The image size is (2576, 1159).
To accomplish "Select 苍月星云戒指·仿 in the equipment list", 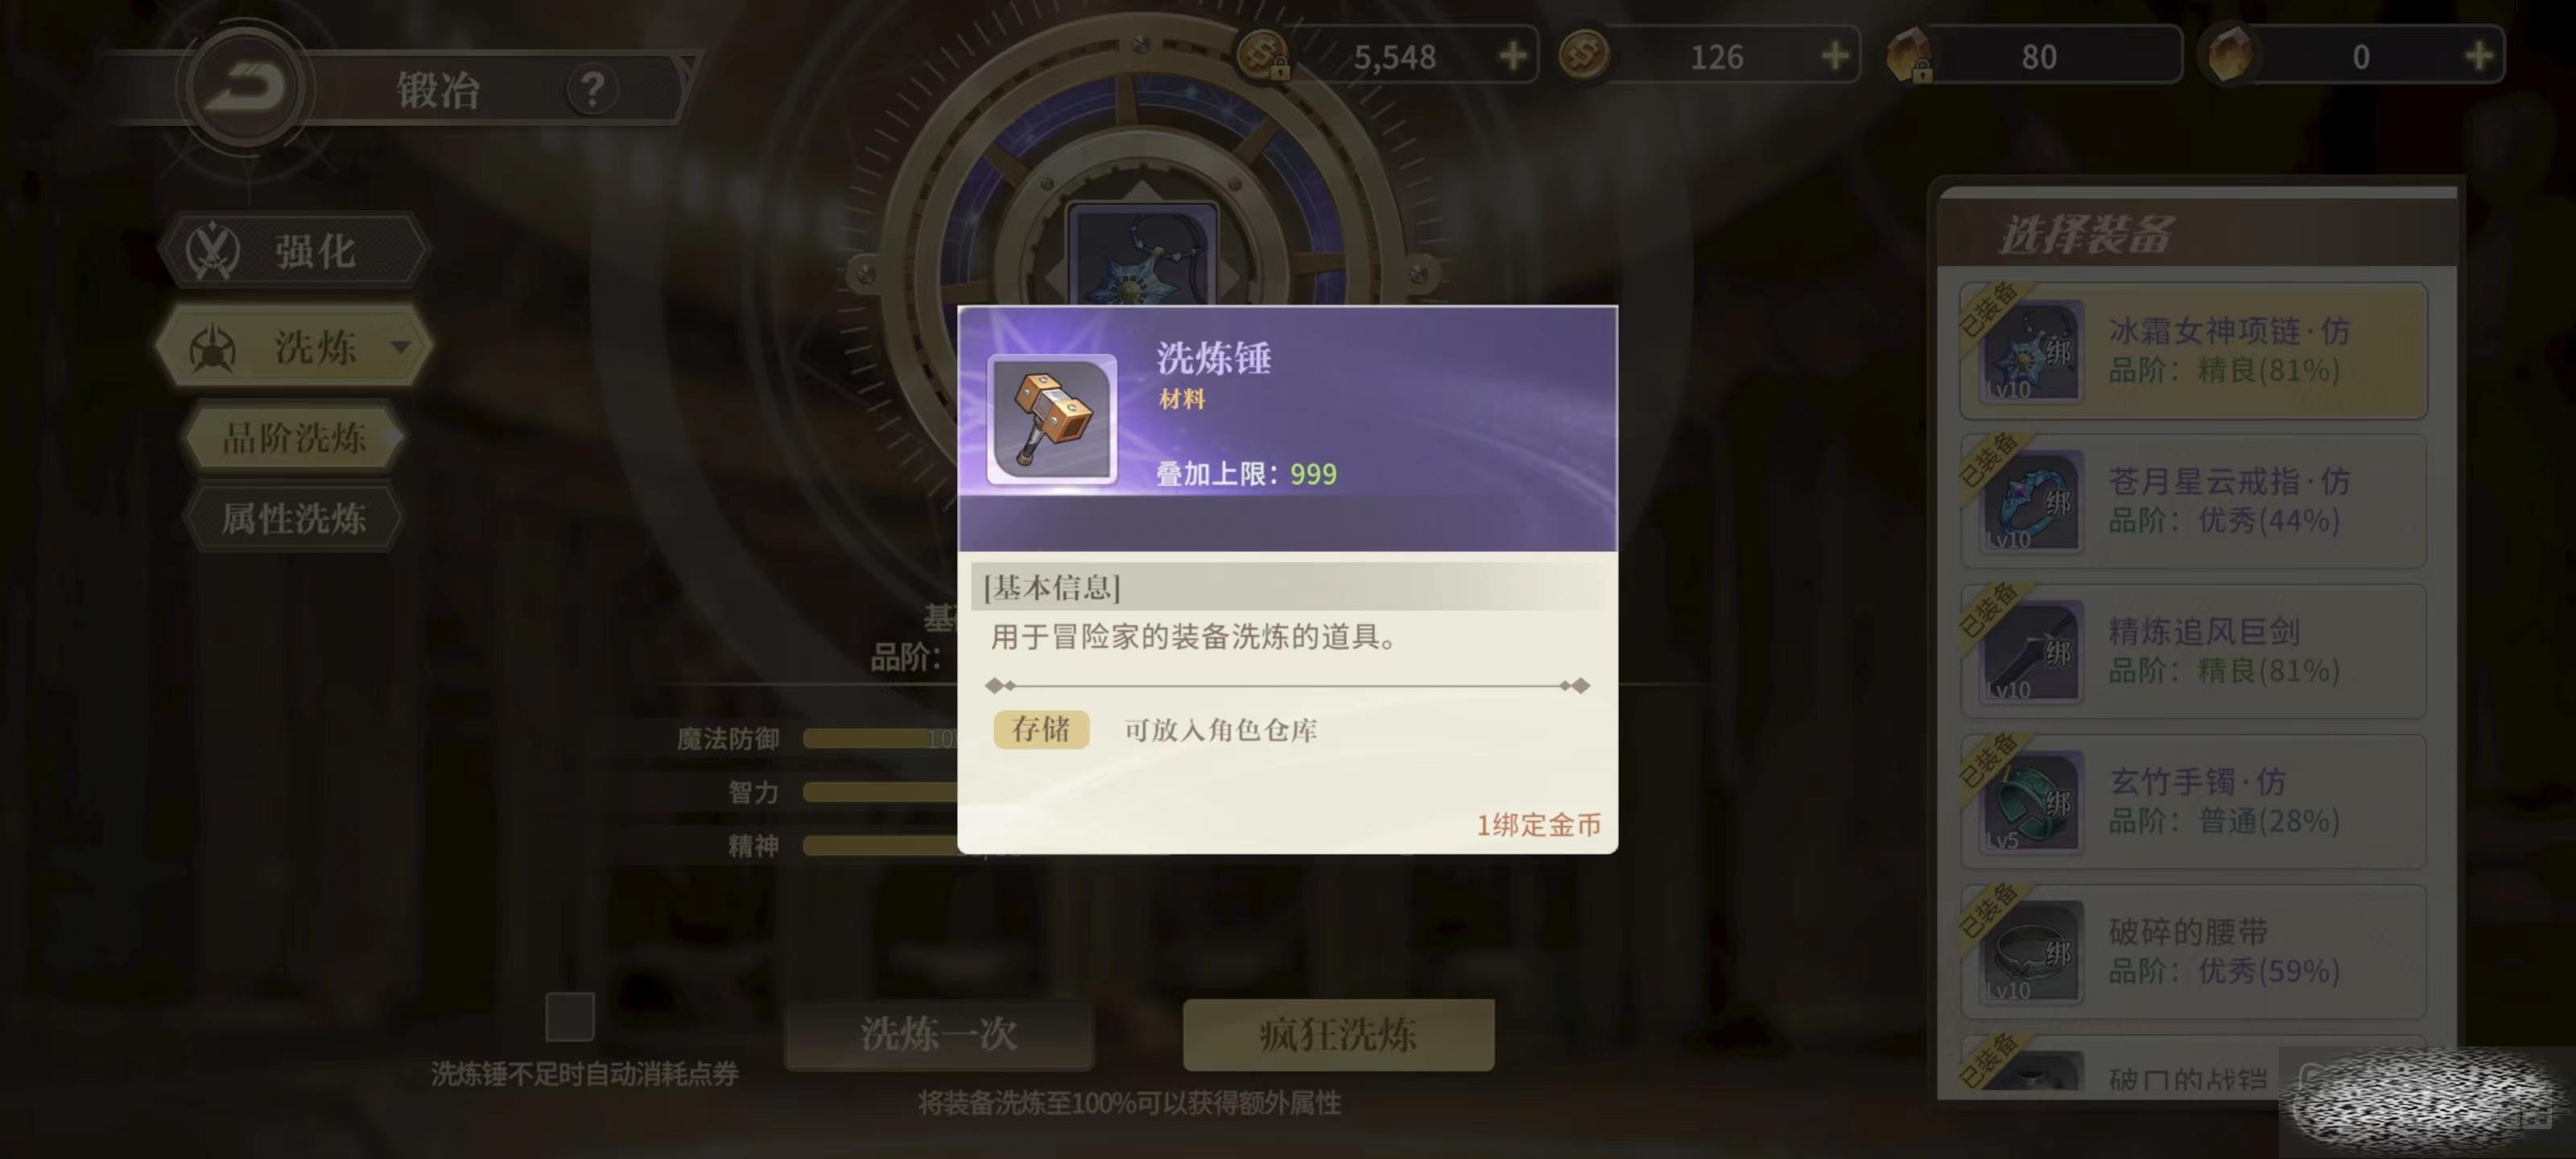I will coord(2194,501).
